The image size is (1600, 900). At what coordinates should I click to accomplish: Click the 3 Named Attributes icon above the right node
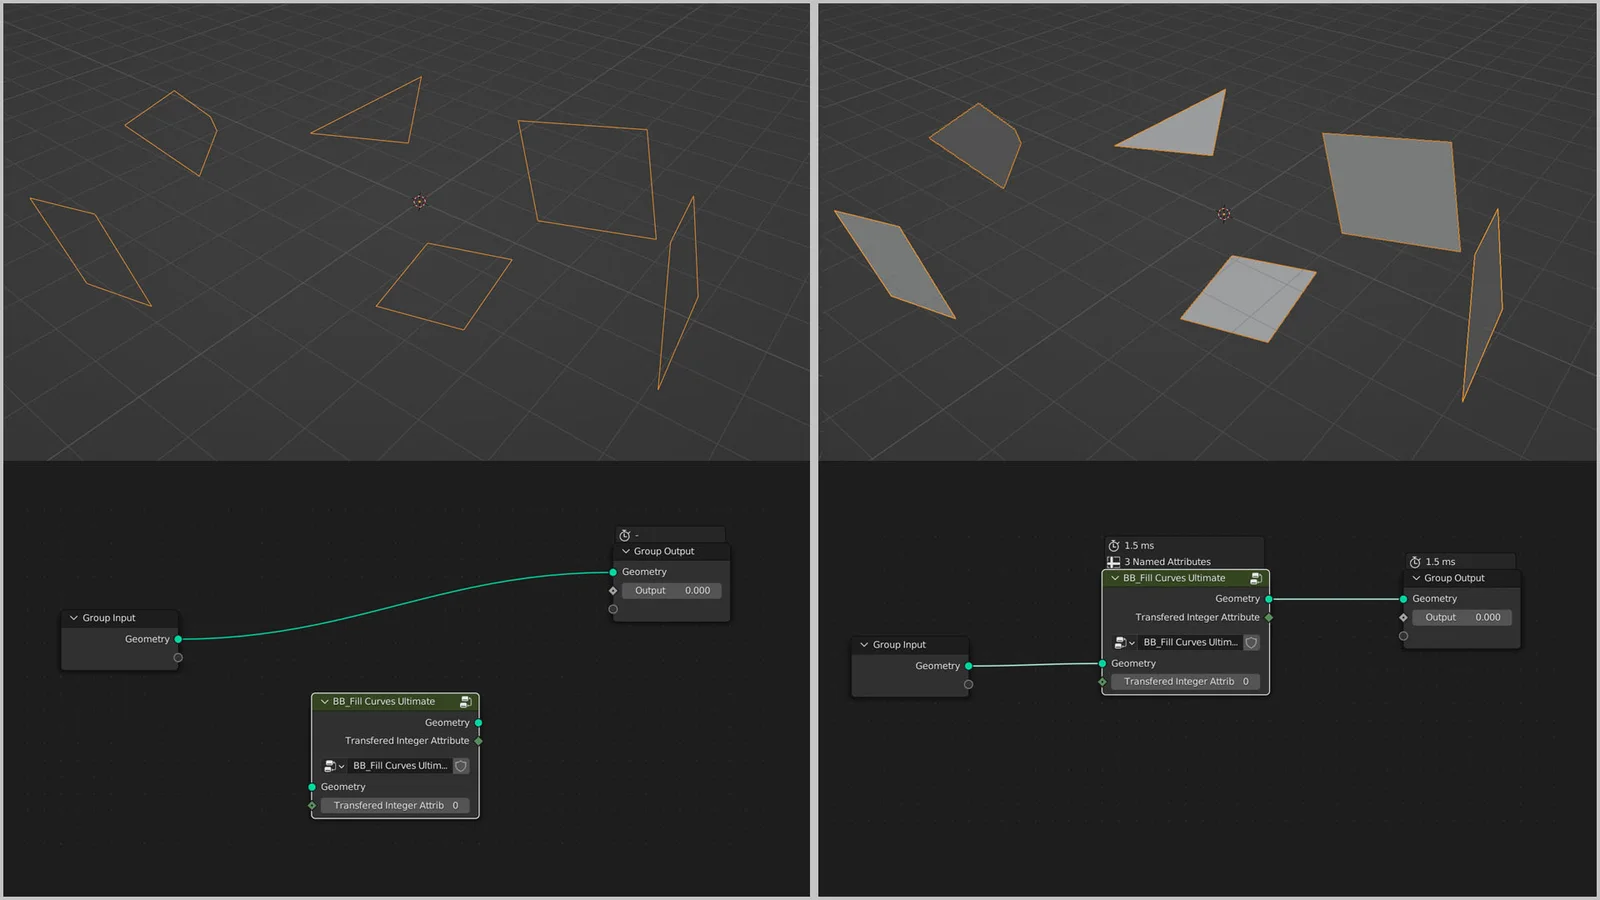[x=1116, y=561]
